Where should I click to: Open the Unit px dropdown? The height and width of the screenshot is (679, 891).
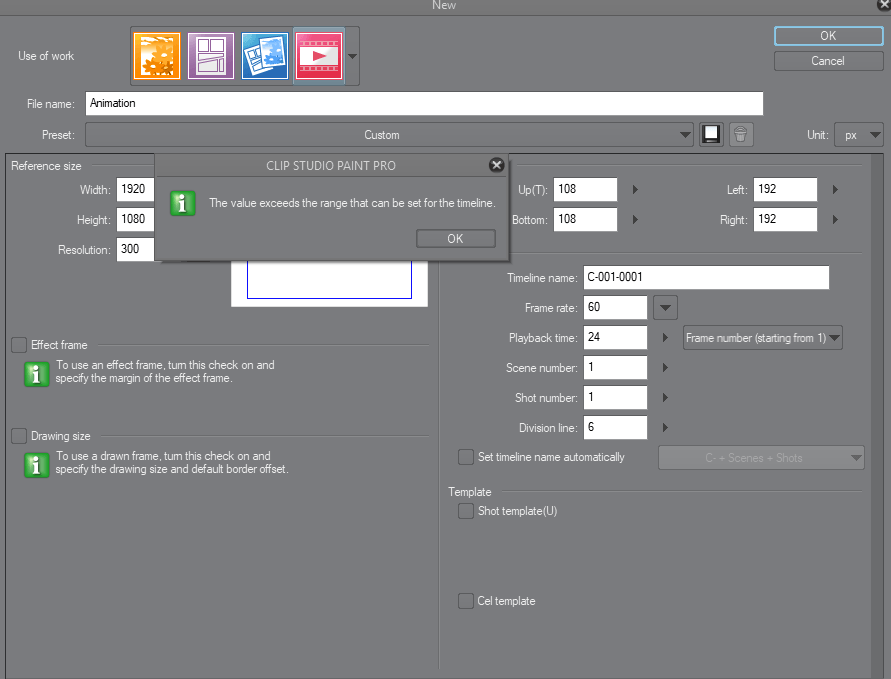[859, 134]
